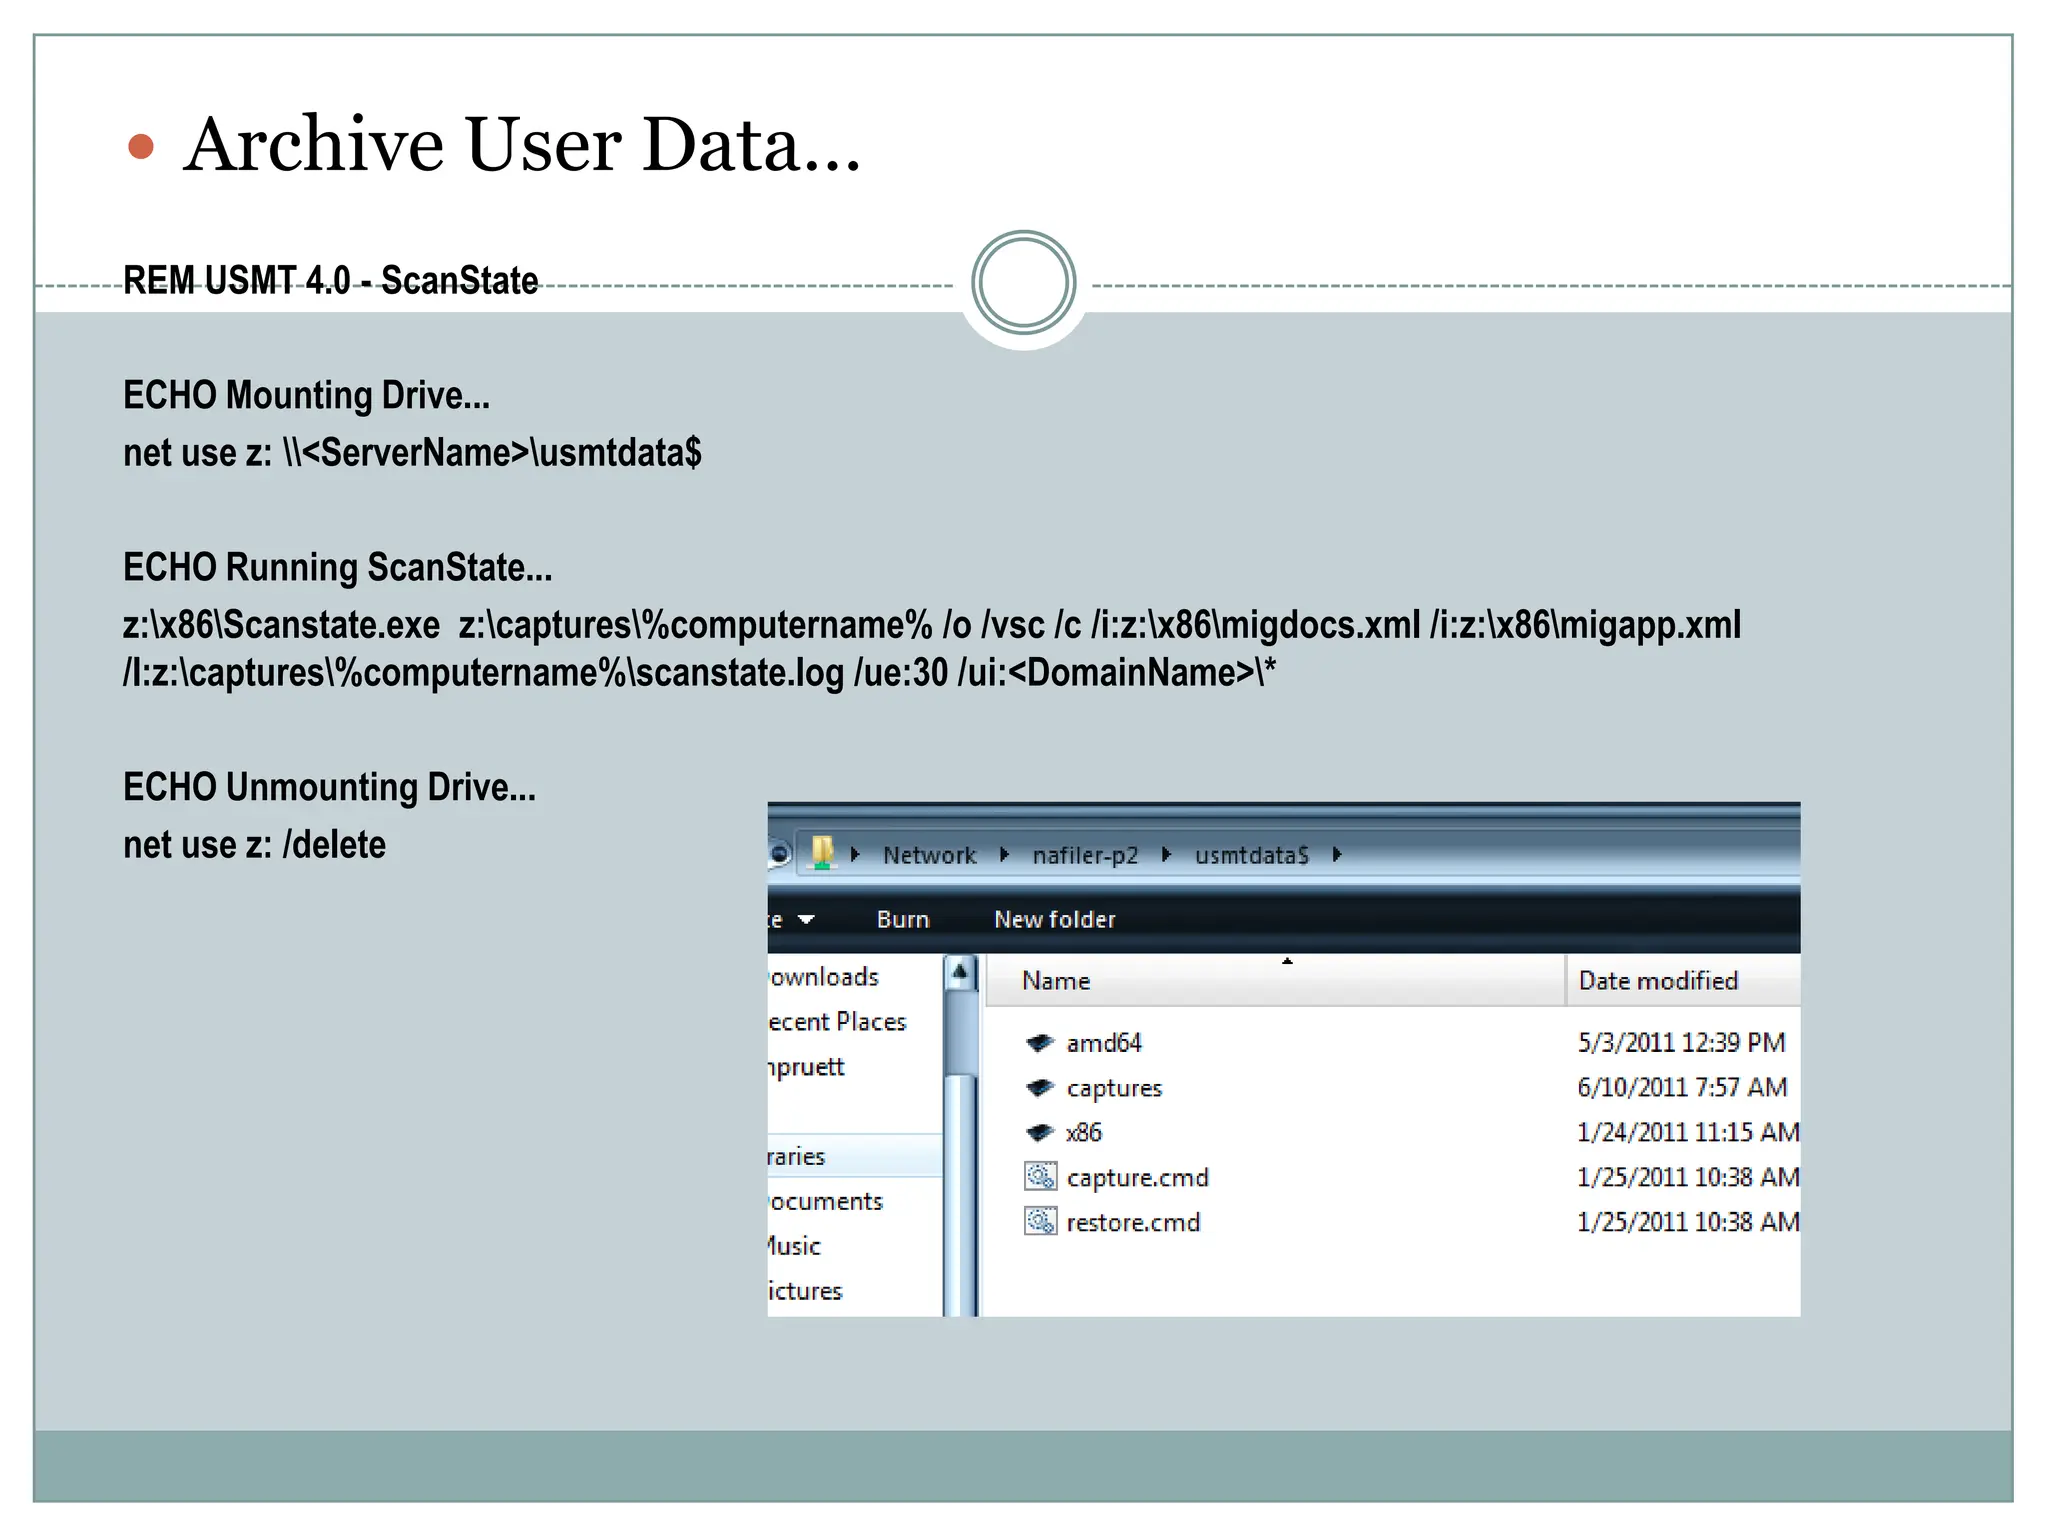2048x1536 pixels.
Task: Sort files by the Name column header
Action: [x=1275, y=980]
